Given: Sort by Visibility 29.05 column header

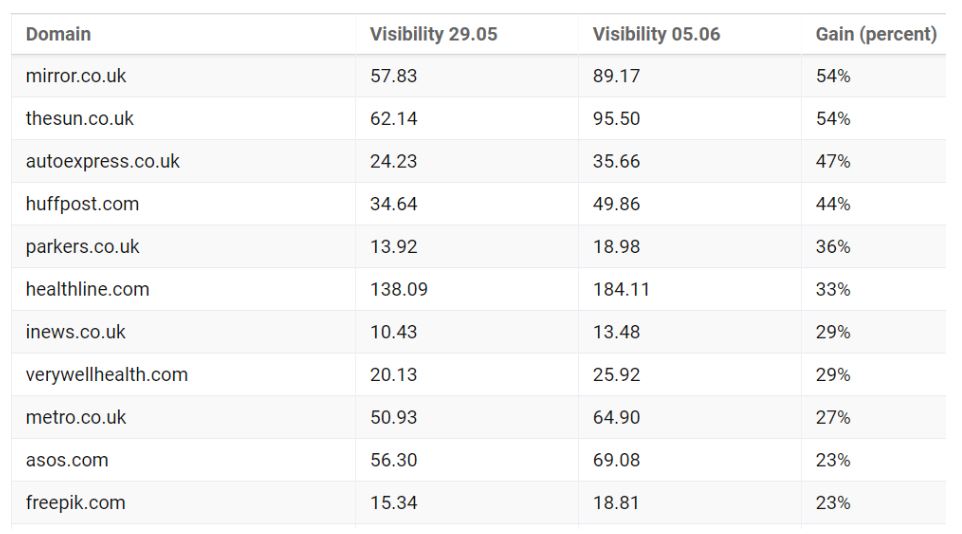Looking at the screenshot, I should coord(433,34).
